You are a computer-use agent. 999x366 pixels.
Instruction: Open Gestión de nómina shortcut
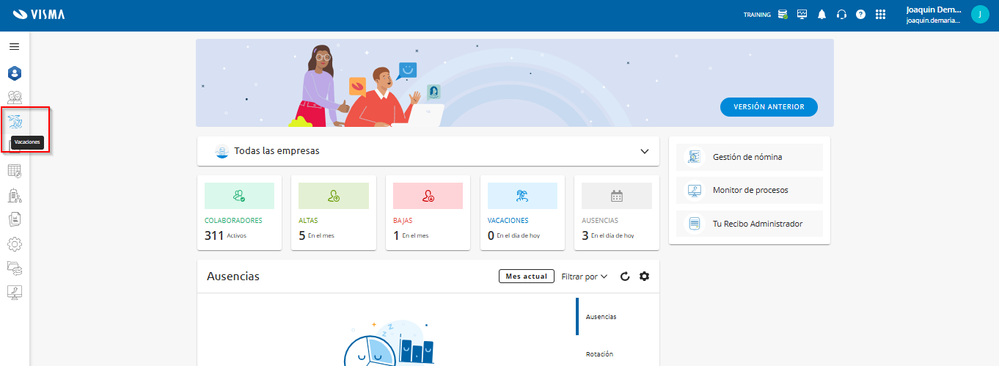click(749, 157)
